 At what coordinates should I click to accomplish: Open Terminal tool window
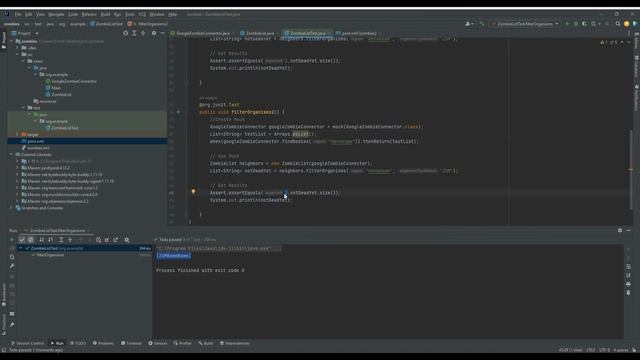[x=131, y=343]
